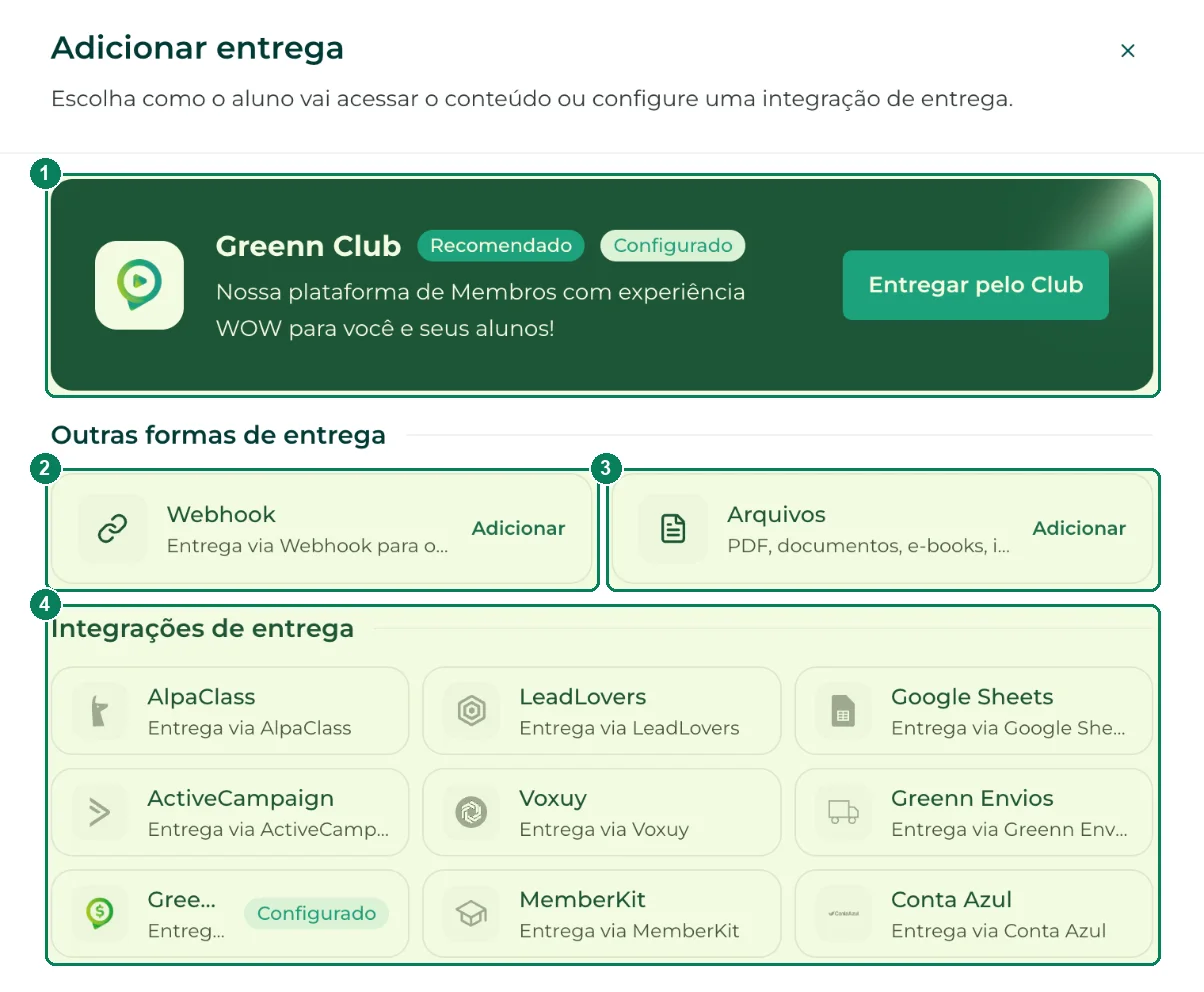This screenshot has width=1204, height=992.
Task: Click 'Entrega via Voxuy' text
Action: (604, 830)
